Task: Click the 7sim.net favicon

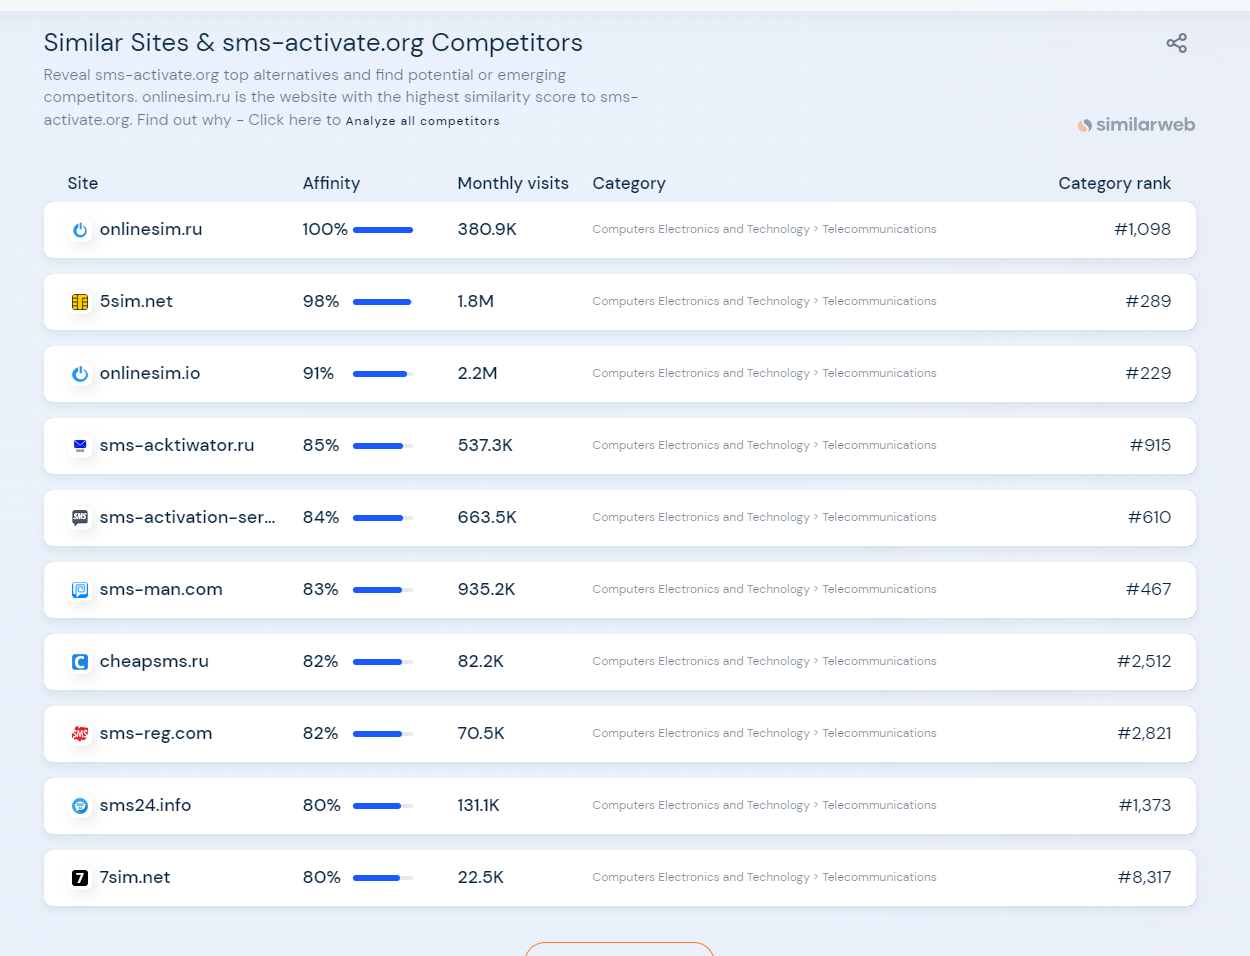Action: point(80,878)
